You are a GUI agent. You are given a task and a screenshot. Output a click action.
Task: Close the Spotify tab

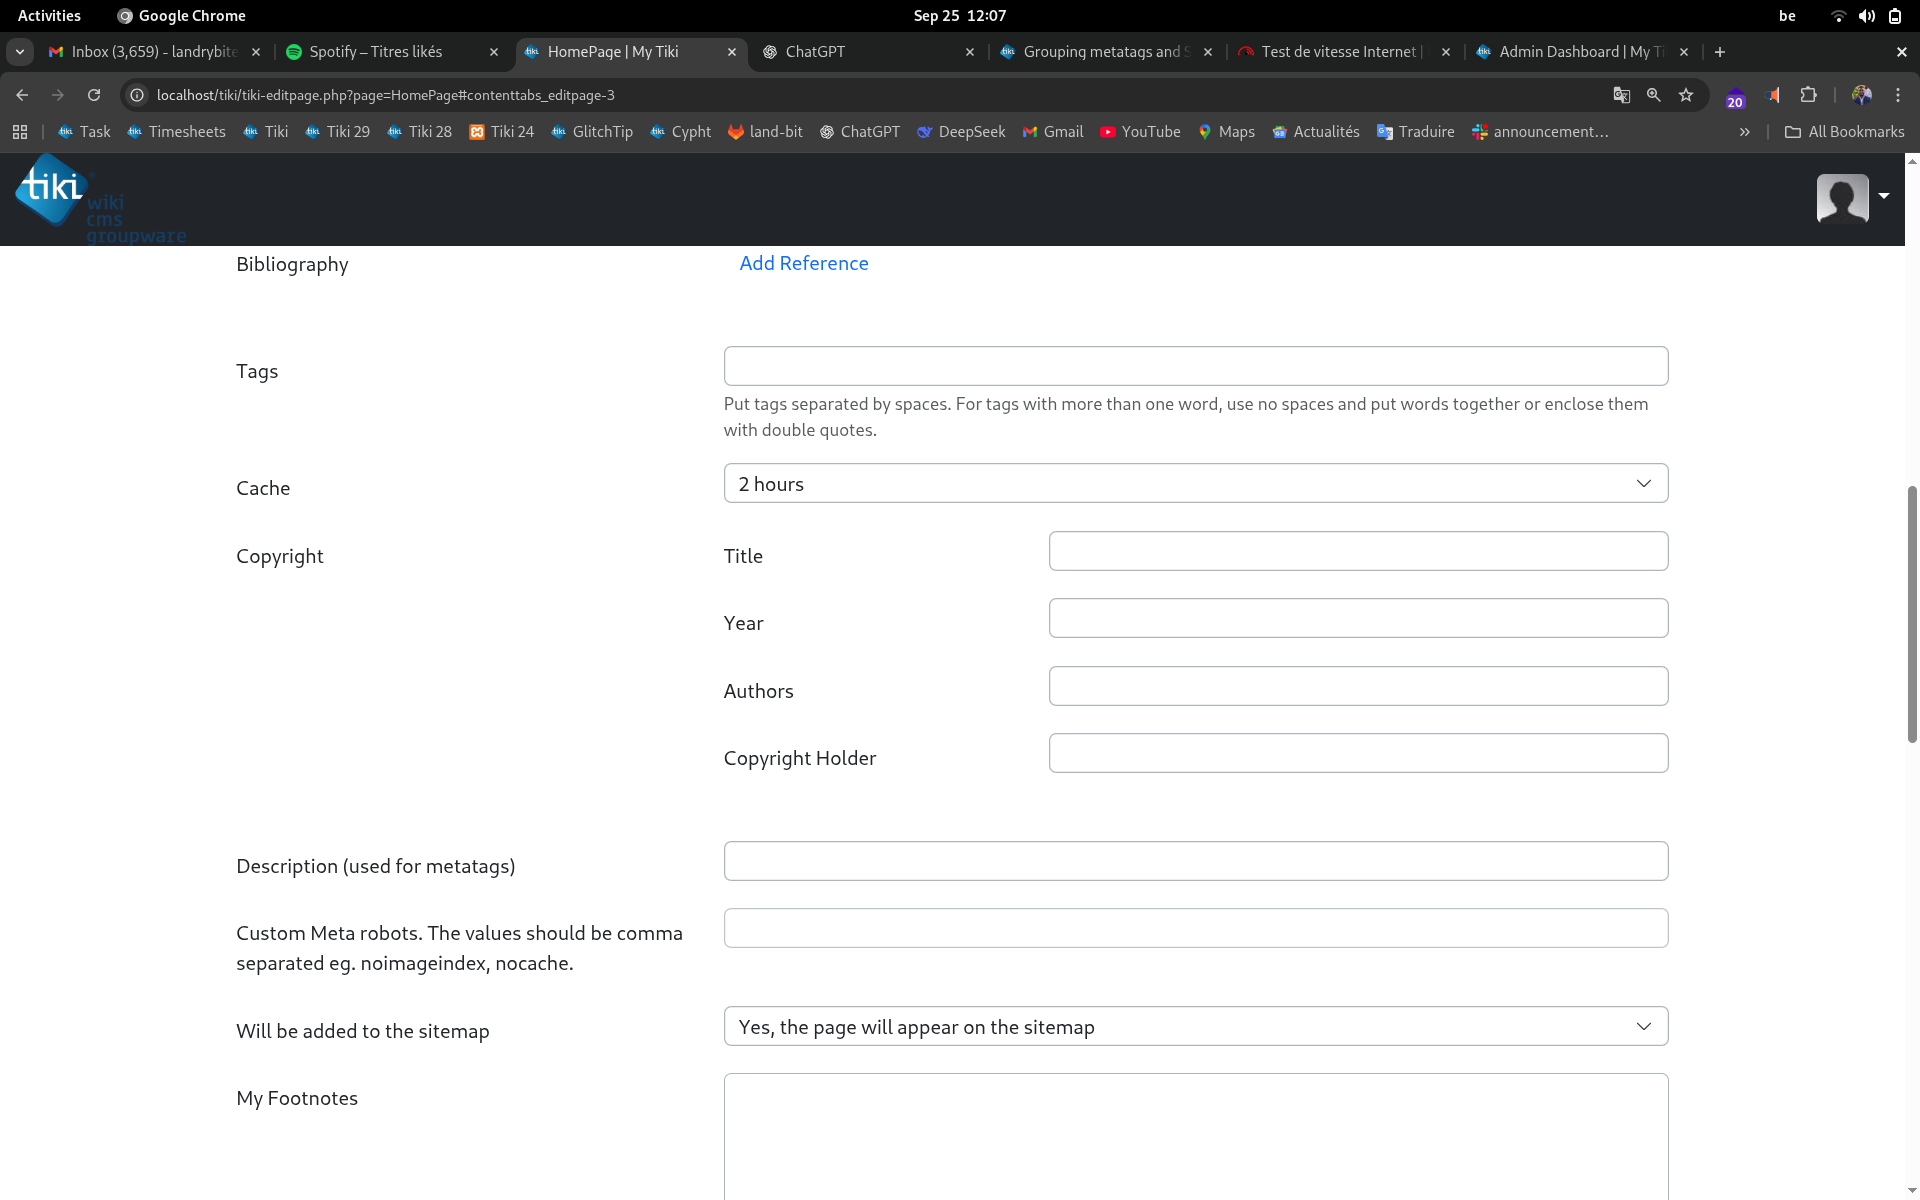tap(494, 52)
